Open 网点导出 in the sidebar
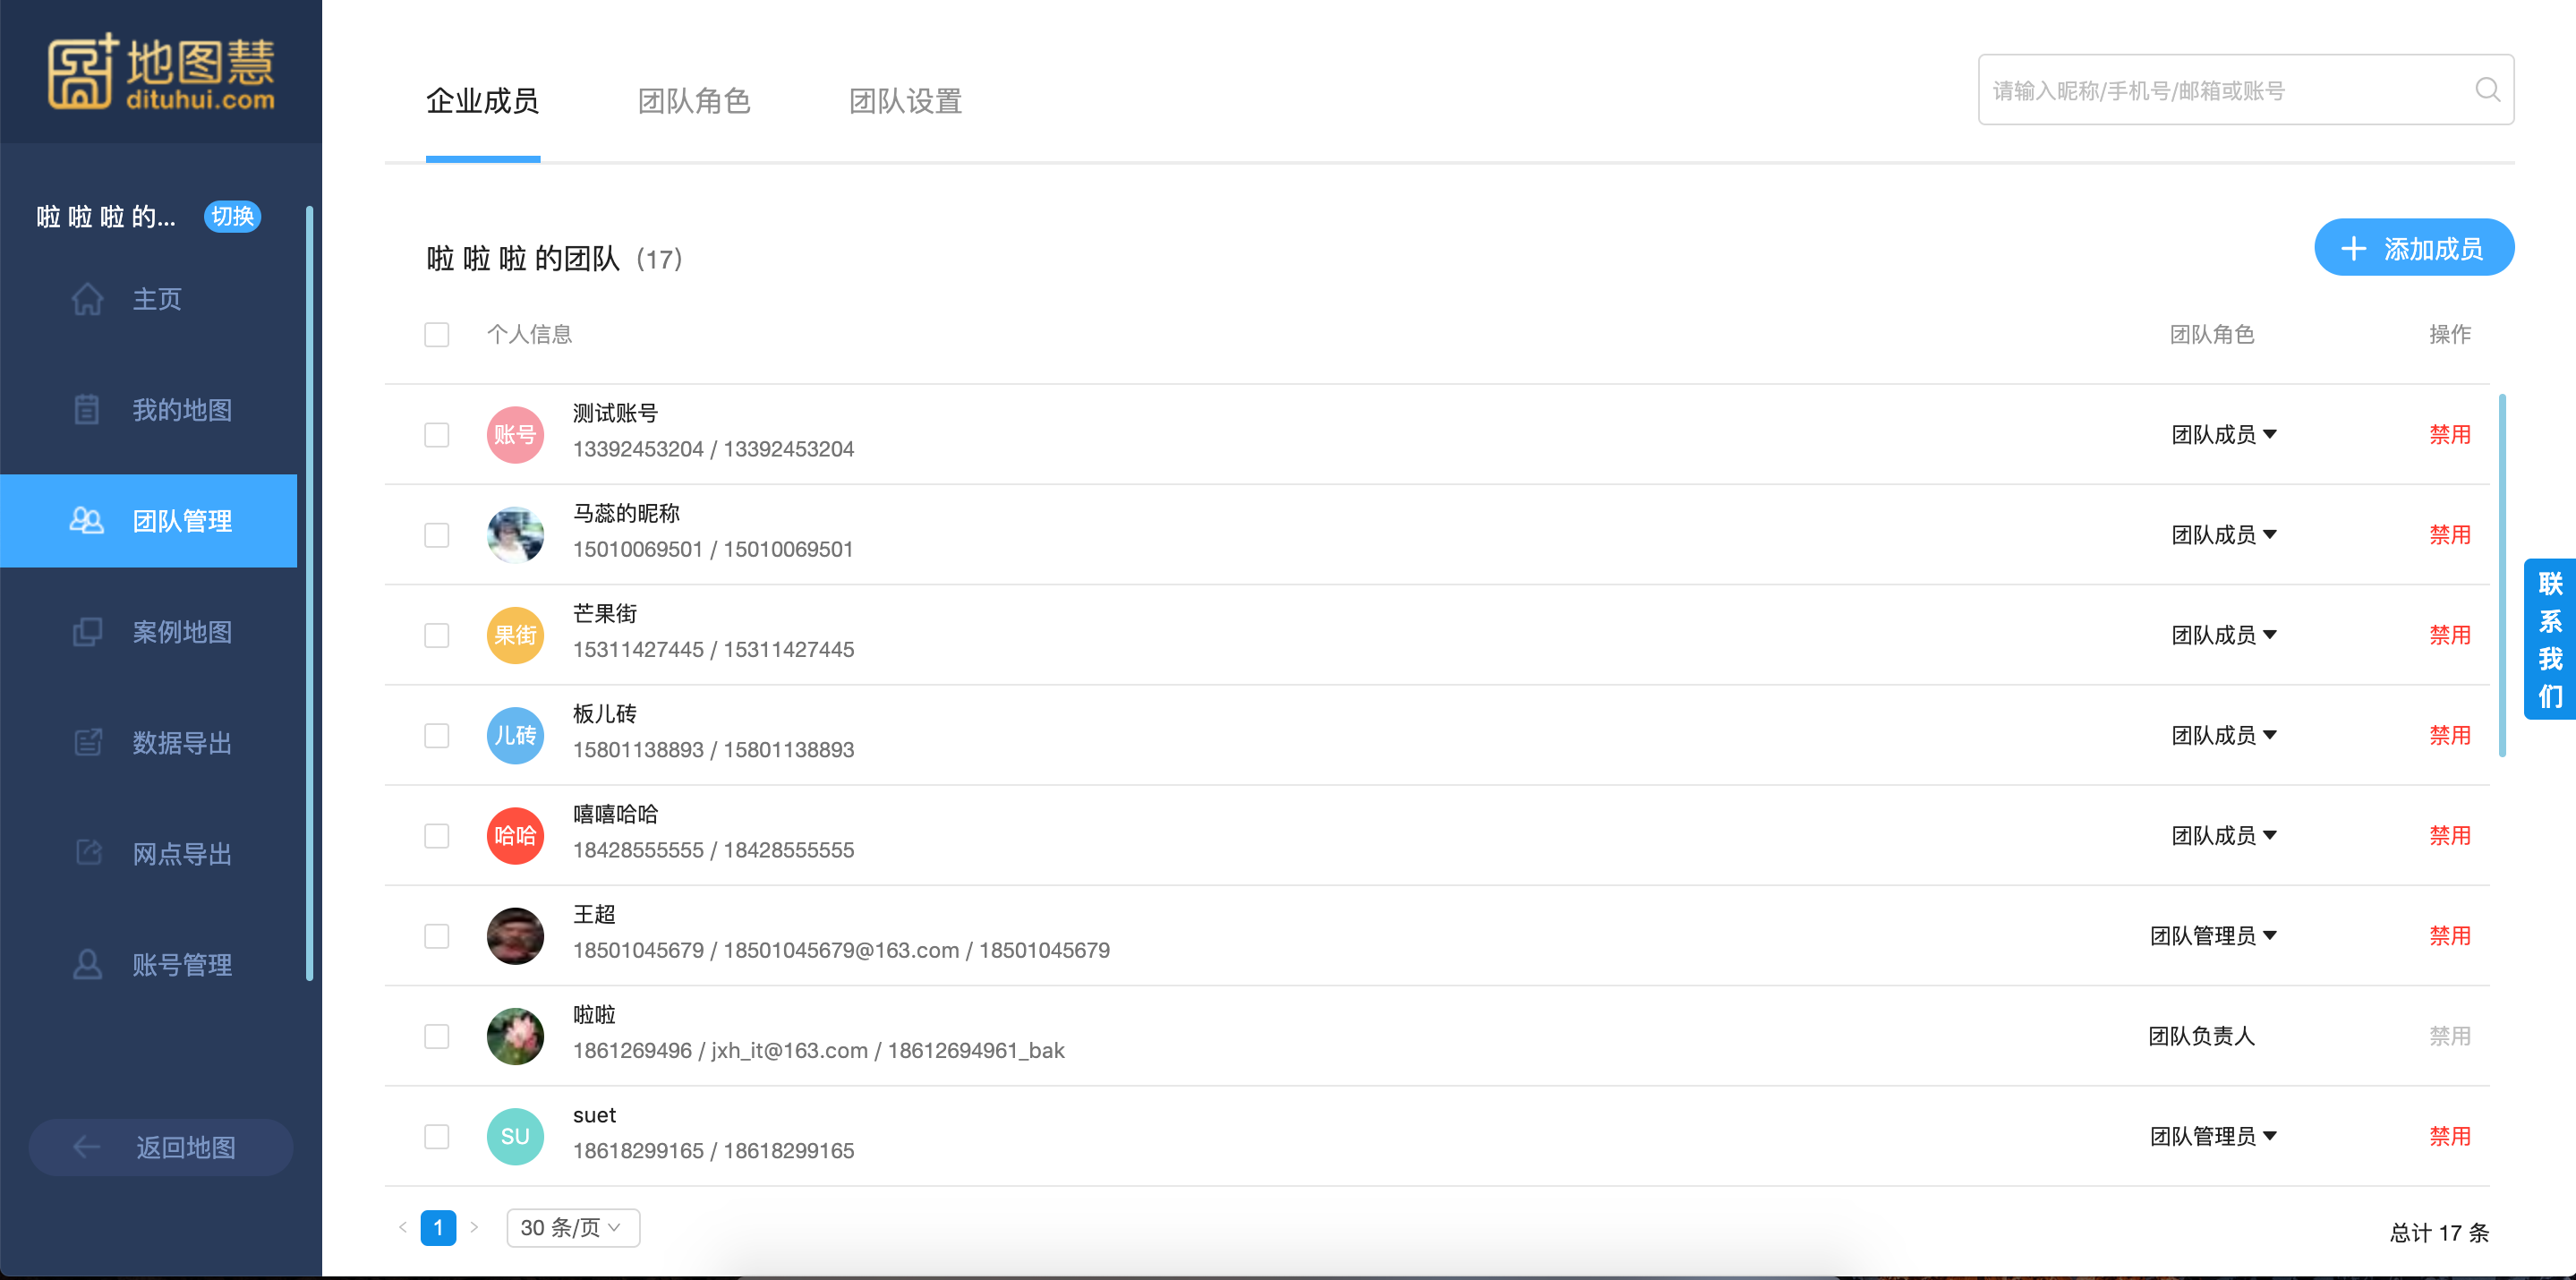Screen dimensions: 2576x1280 point(149,853)
